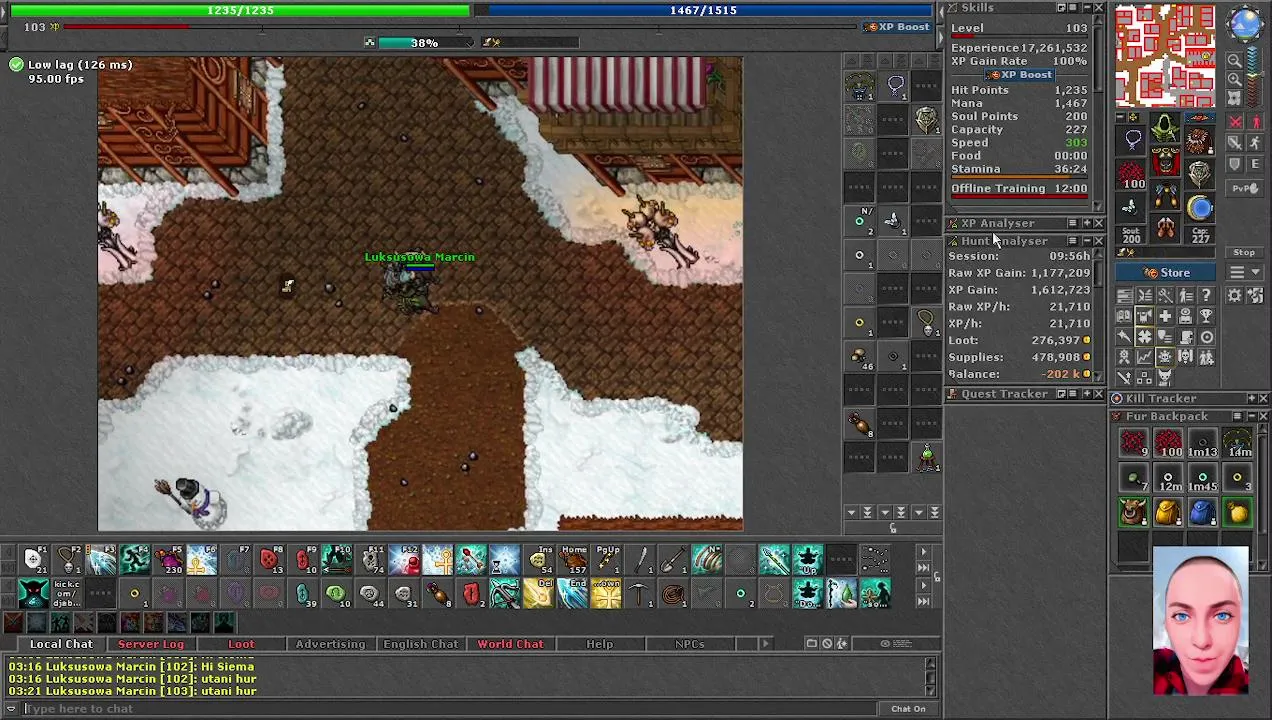
Task: Open the options menu dropdown below Stop
Action: click(x=1244, y=272)
